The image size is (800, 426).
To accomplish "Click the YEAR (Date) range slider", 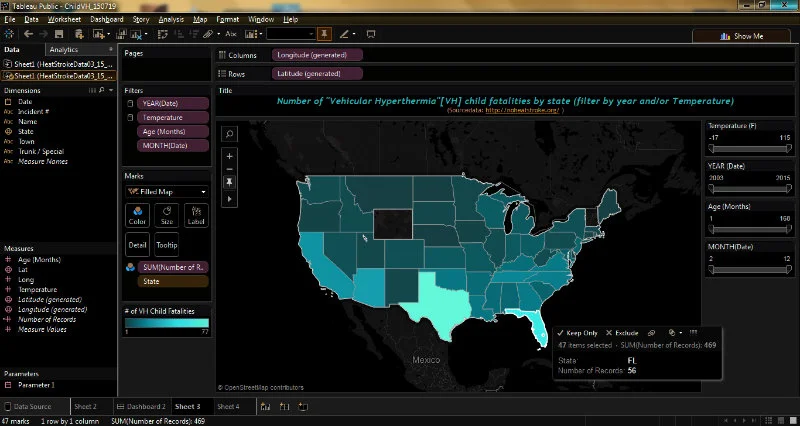I will pyautogui.click(x=749, y=189).
